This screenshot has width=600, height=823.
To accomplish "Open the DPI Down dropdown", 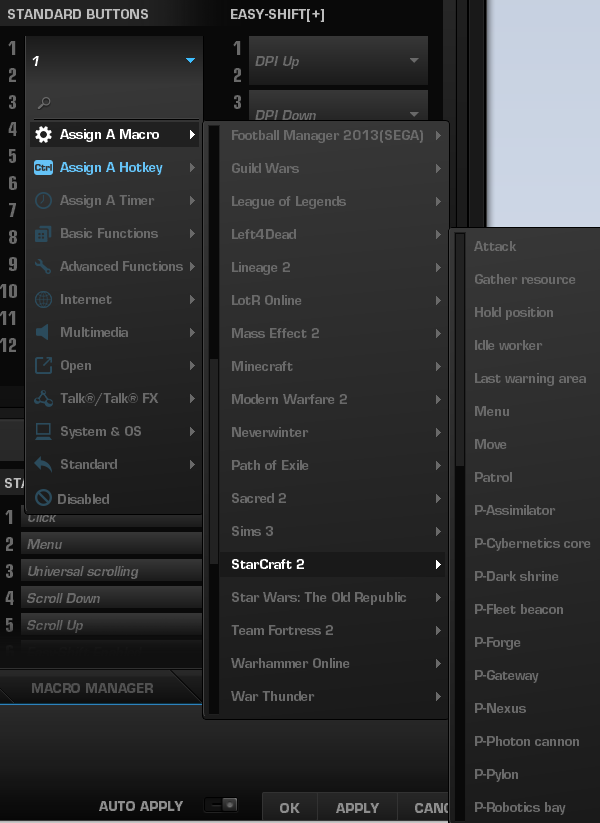I will (338, 105).
